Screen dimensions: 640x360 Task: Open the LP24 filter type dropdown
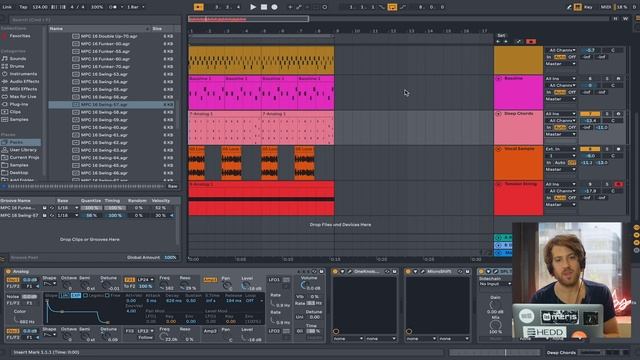[x=146, y=280]
